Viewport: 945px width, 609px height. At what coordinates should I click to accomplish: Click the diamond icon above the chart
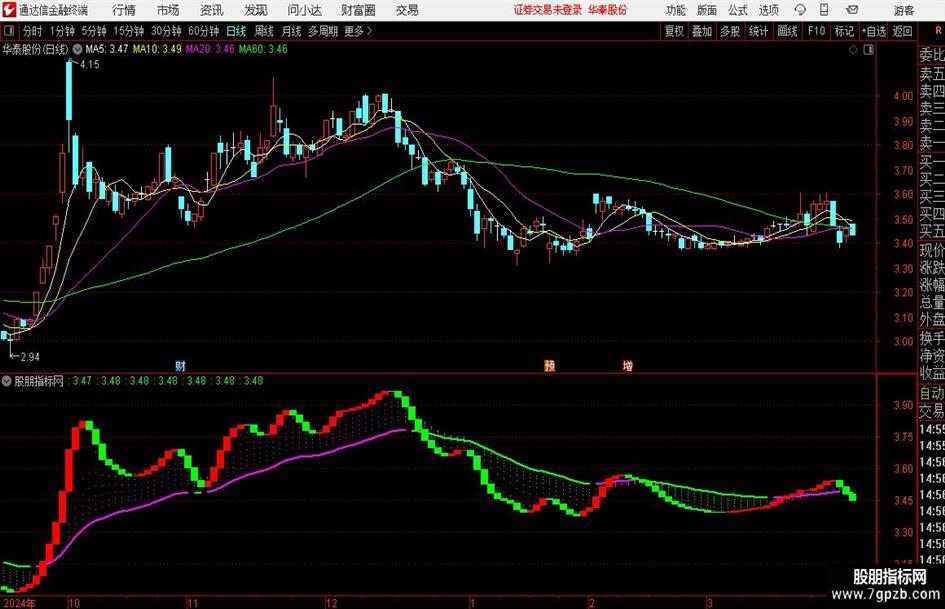pos(853,50)
